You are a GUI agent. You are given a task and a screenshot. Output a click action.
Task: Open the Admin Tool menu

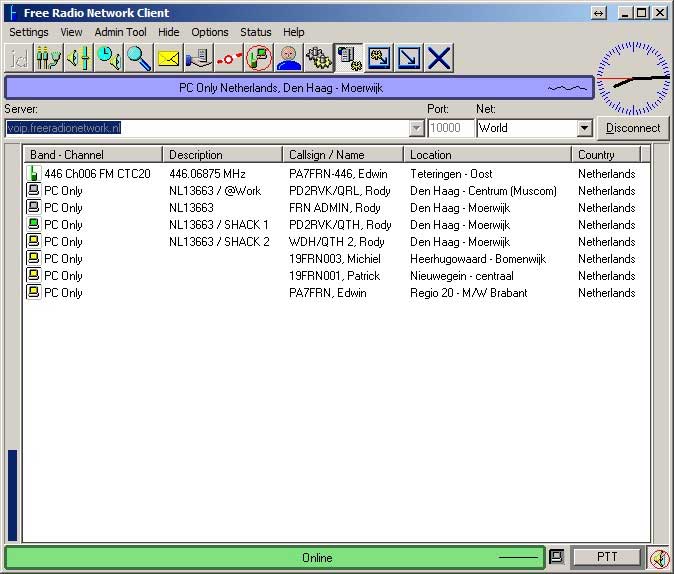[x=120, y=32]
